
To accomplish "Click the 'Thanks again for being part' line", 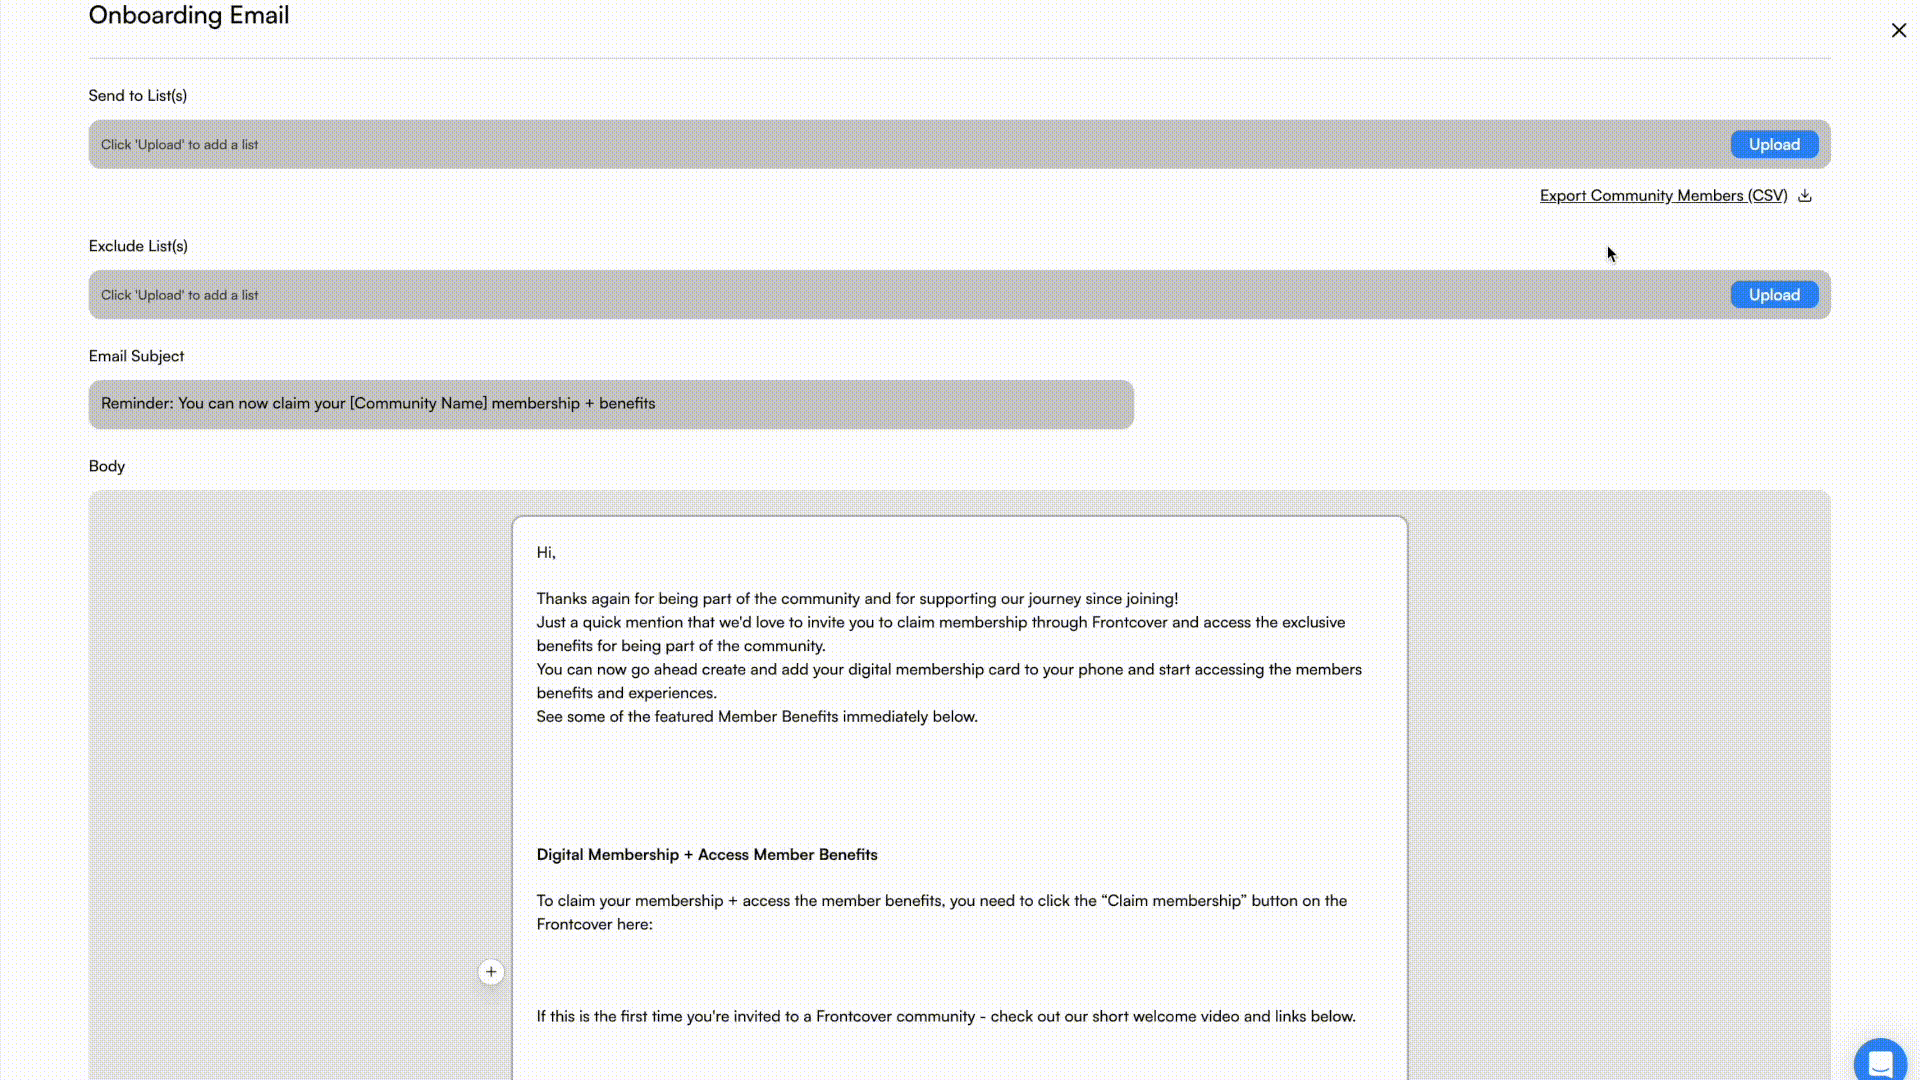I will pos(857,599).
